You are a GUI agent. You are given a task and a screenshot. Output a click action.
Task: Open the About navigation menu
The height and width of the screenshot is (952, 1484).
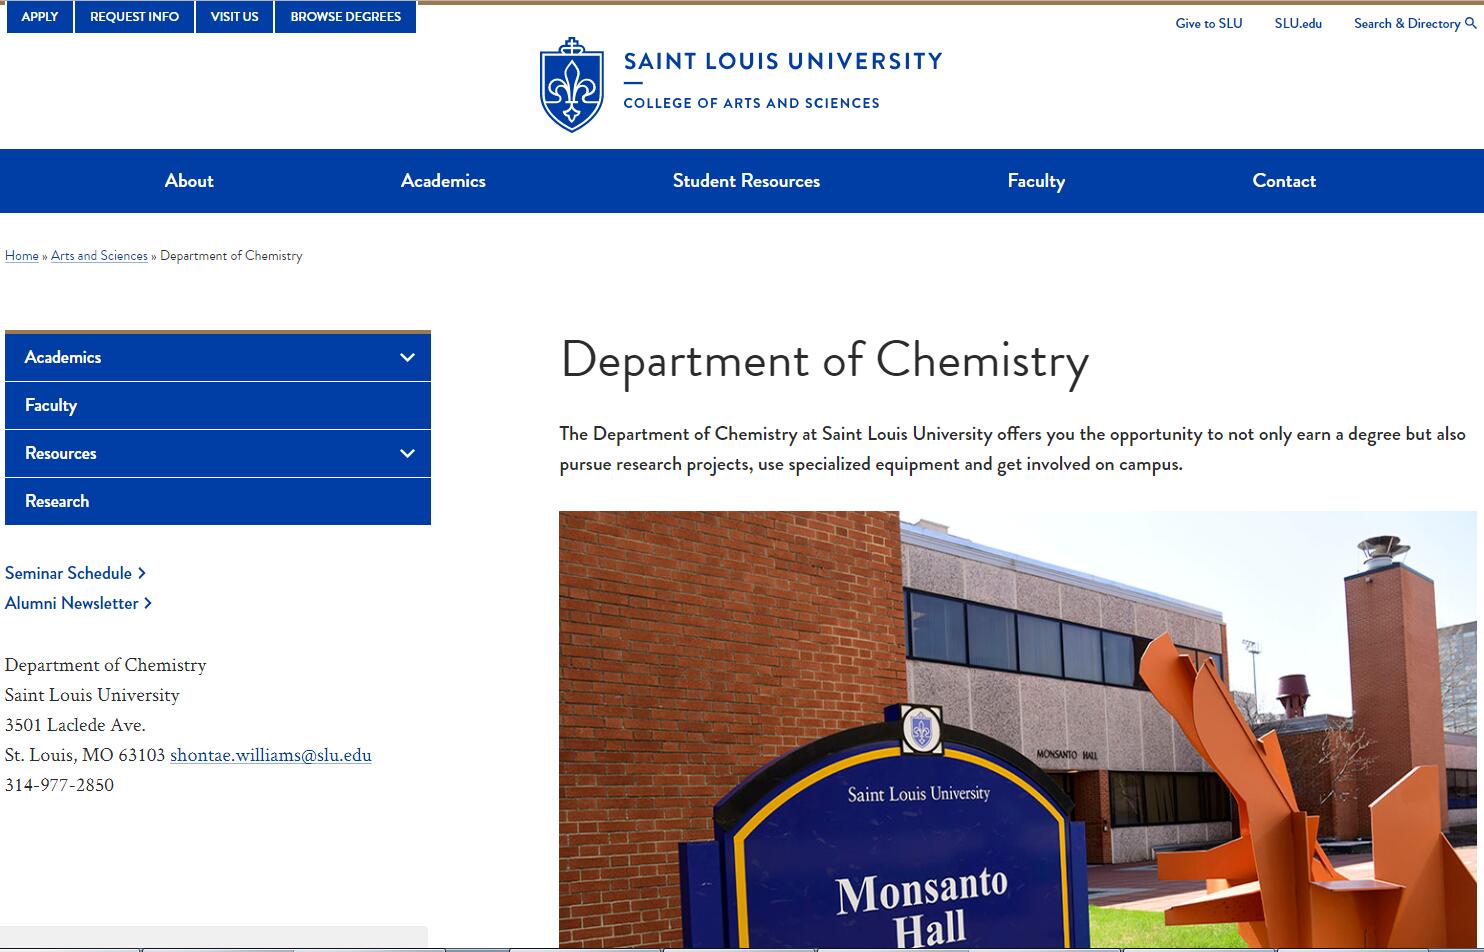189,181
